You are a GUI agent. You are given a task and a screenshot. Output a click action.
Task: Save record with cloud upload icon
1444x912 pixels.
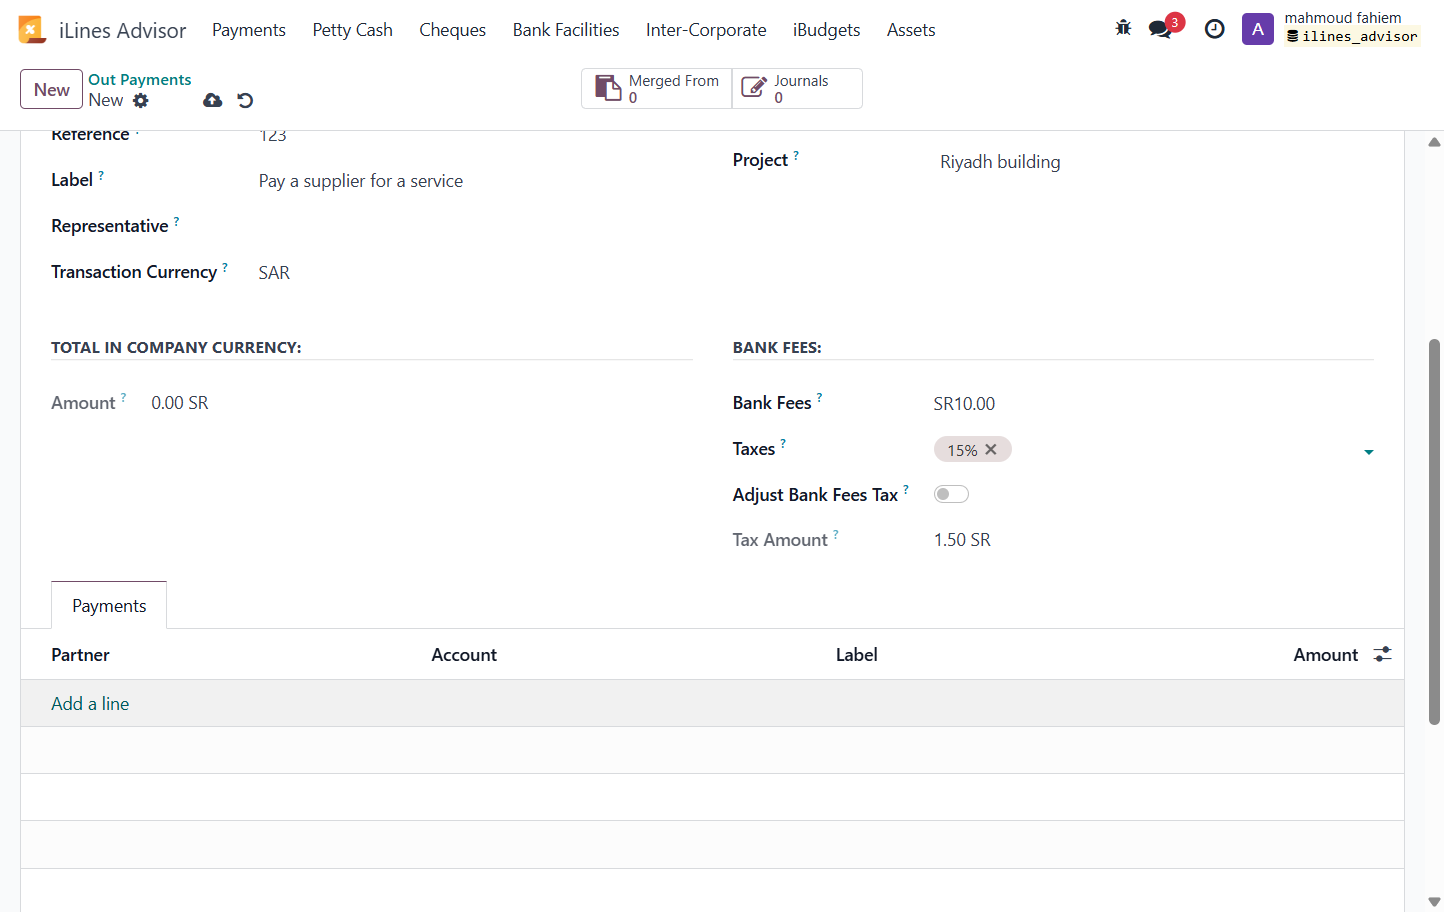tap(212, 100)
